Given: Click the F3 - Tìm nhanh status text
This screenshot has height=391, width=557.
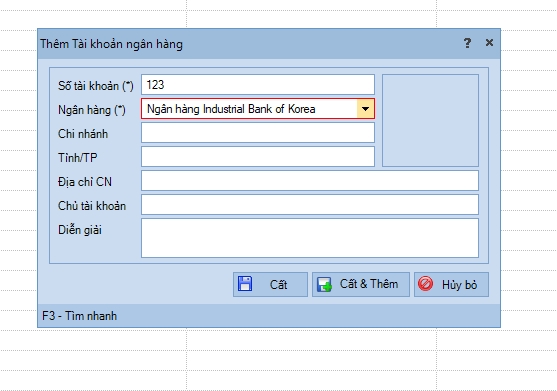Looking at the screenshot, I should [x=80, y=316].
